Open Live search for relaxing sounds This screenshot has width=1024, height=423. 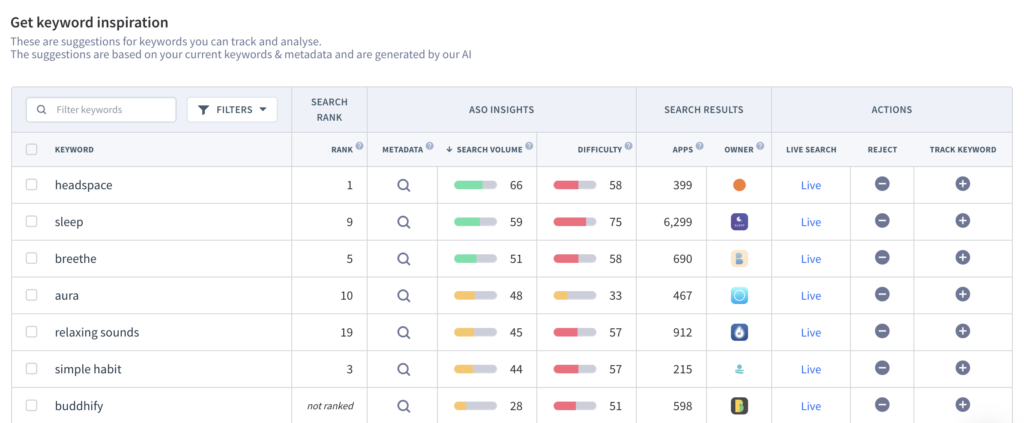click(810, 332)
